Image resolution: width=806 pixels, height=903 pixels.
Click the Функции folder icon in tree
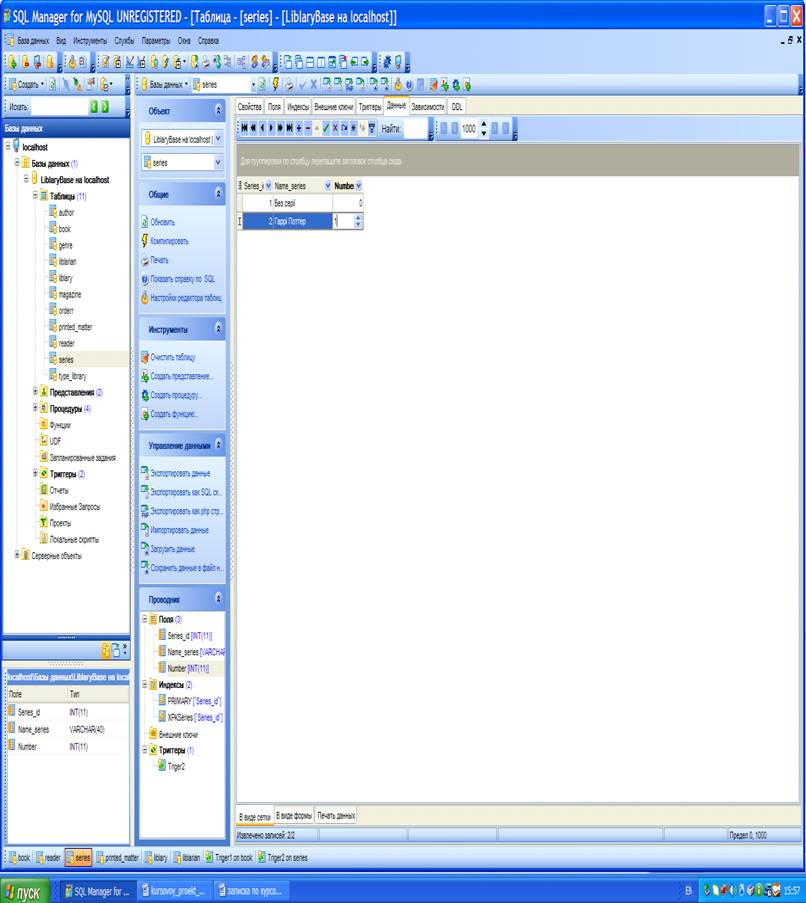44,424
